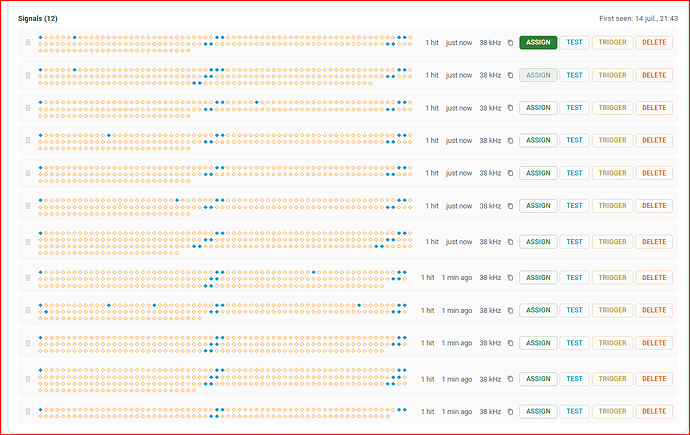
Task: Test the first signal in the list
Action: 574,43
